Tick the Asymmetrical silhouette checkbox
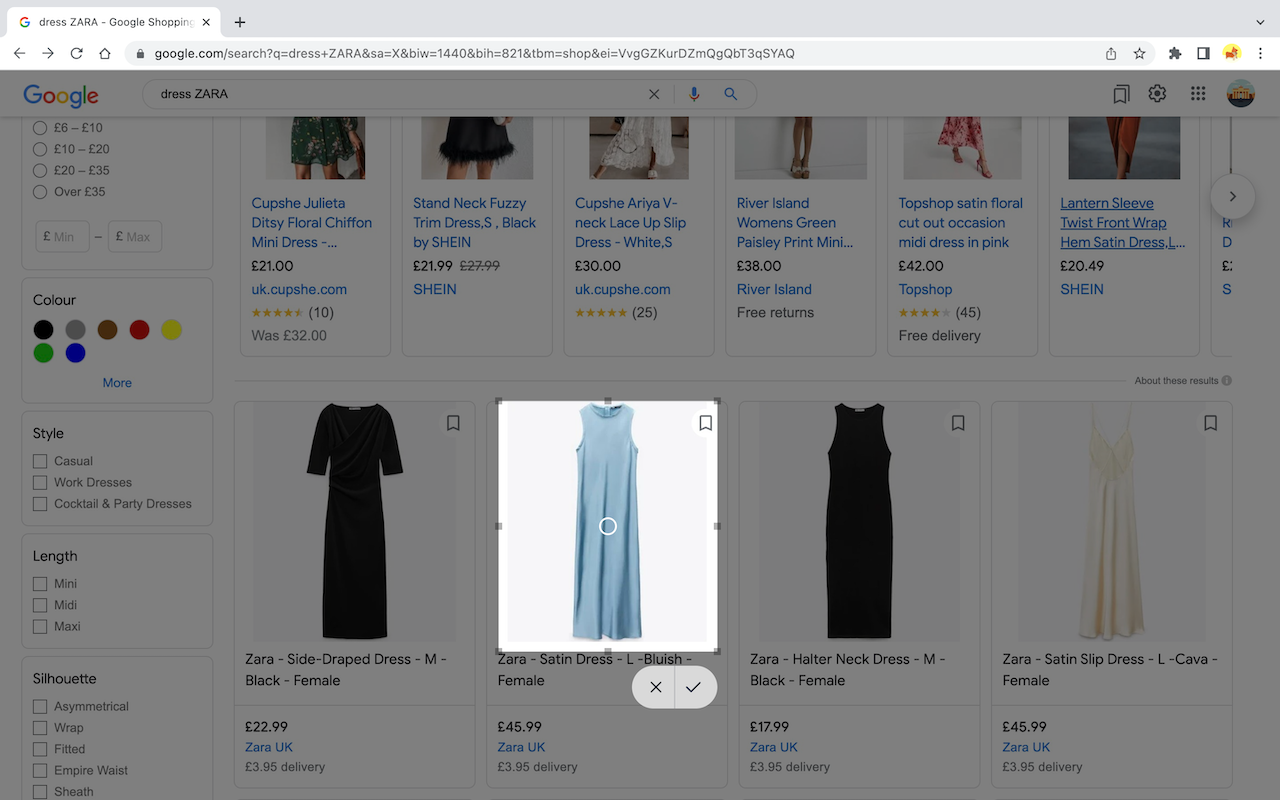Screen dimensions: 1280x800 (40, 707)
